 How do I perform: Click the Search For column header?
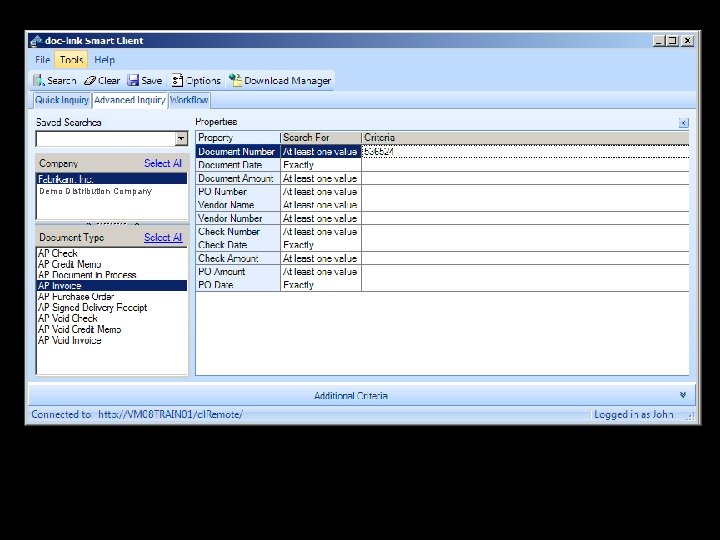pyautogui.click(x=321, y=137)
